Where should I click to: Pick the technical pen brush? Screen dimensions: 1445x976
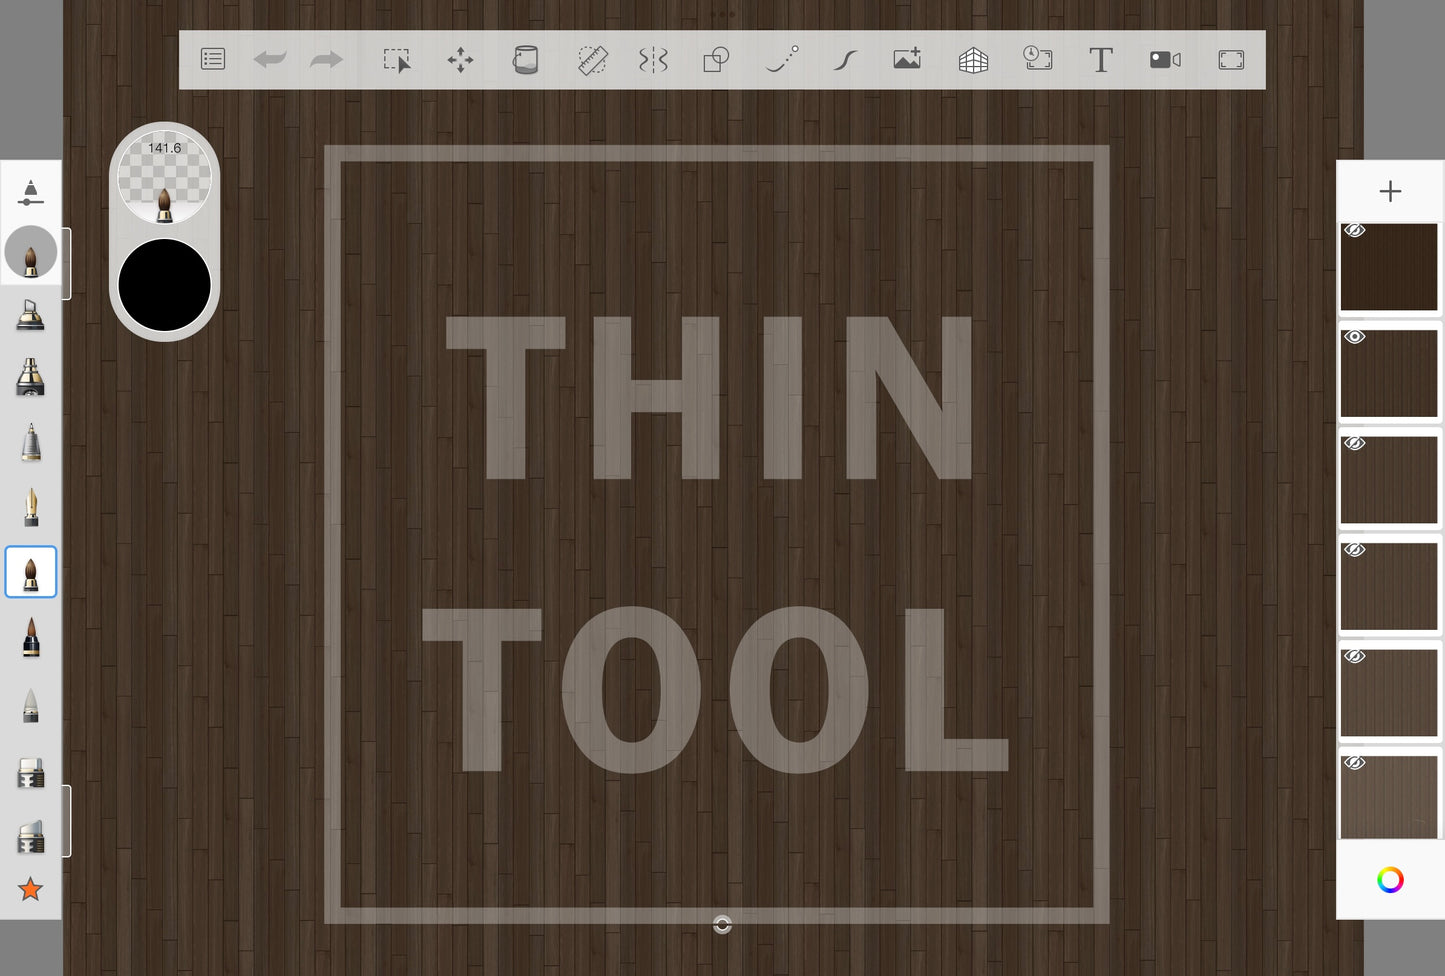(x=31, y=442)
